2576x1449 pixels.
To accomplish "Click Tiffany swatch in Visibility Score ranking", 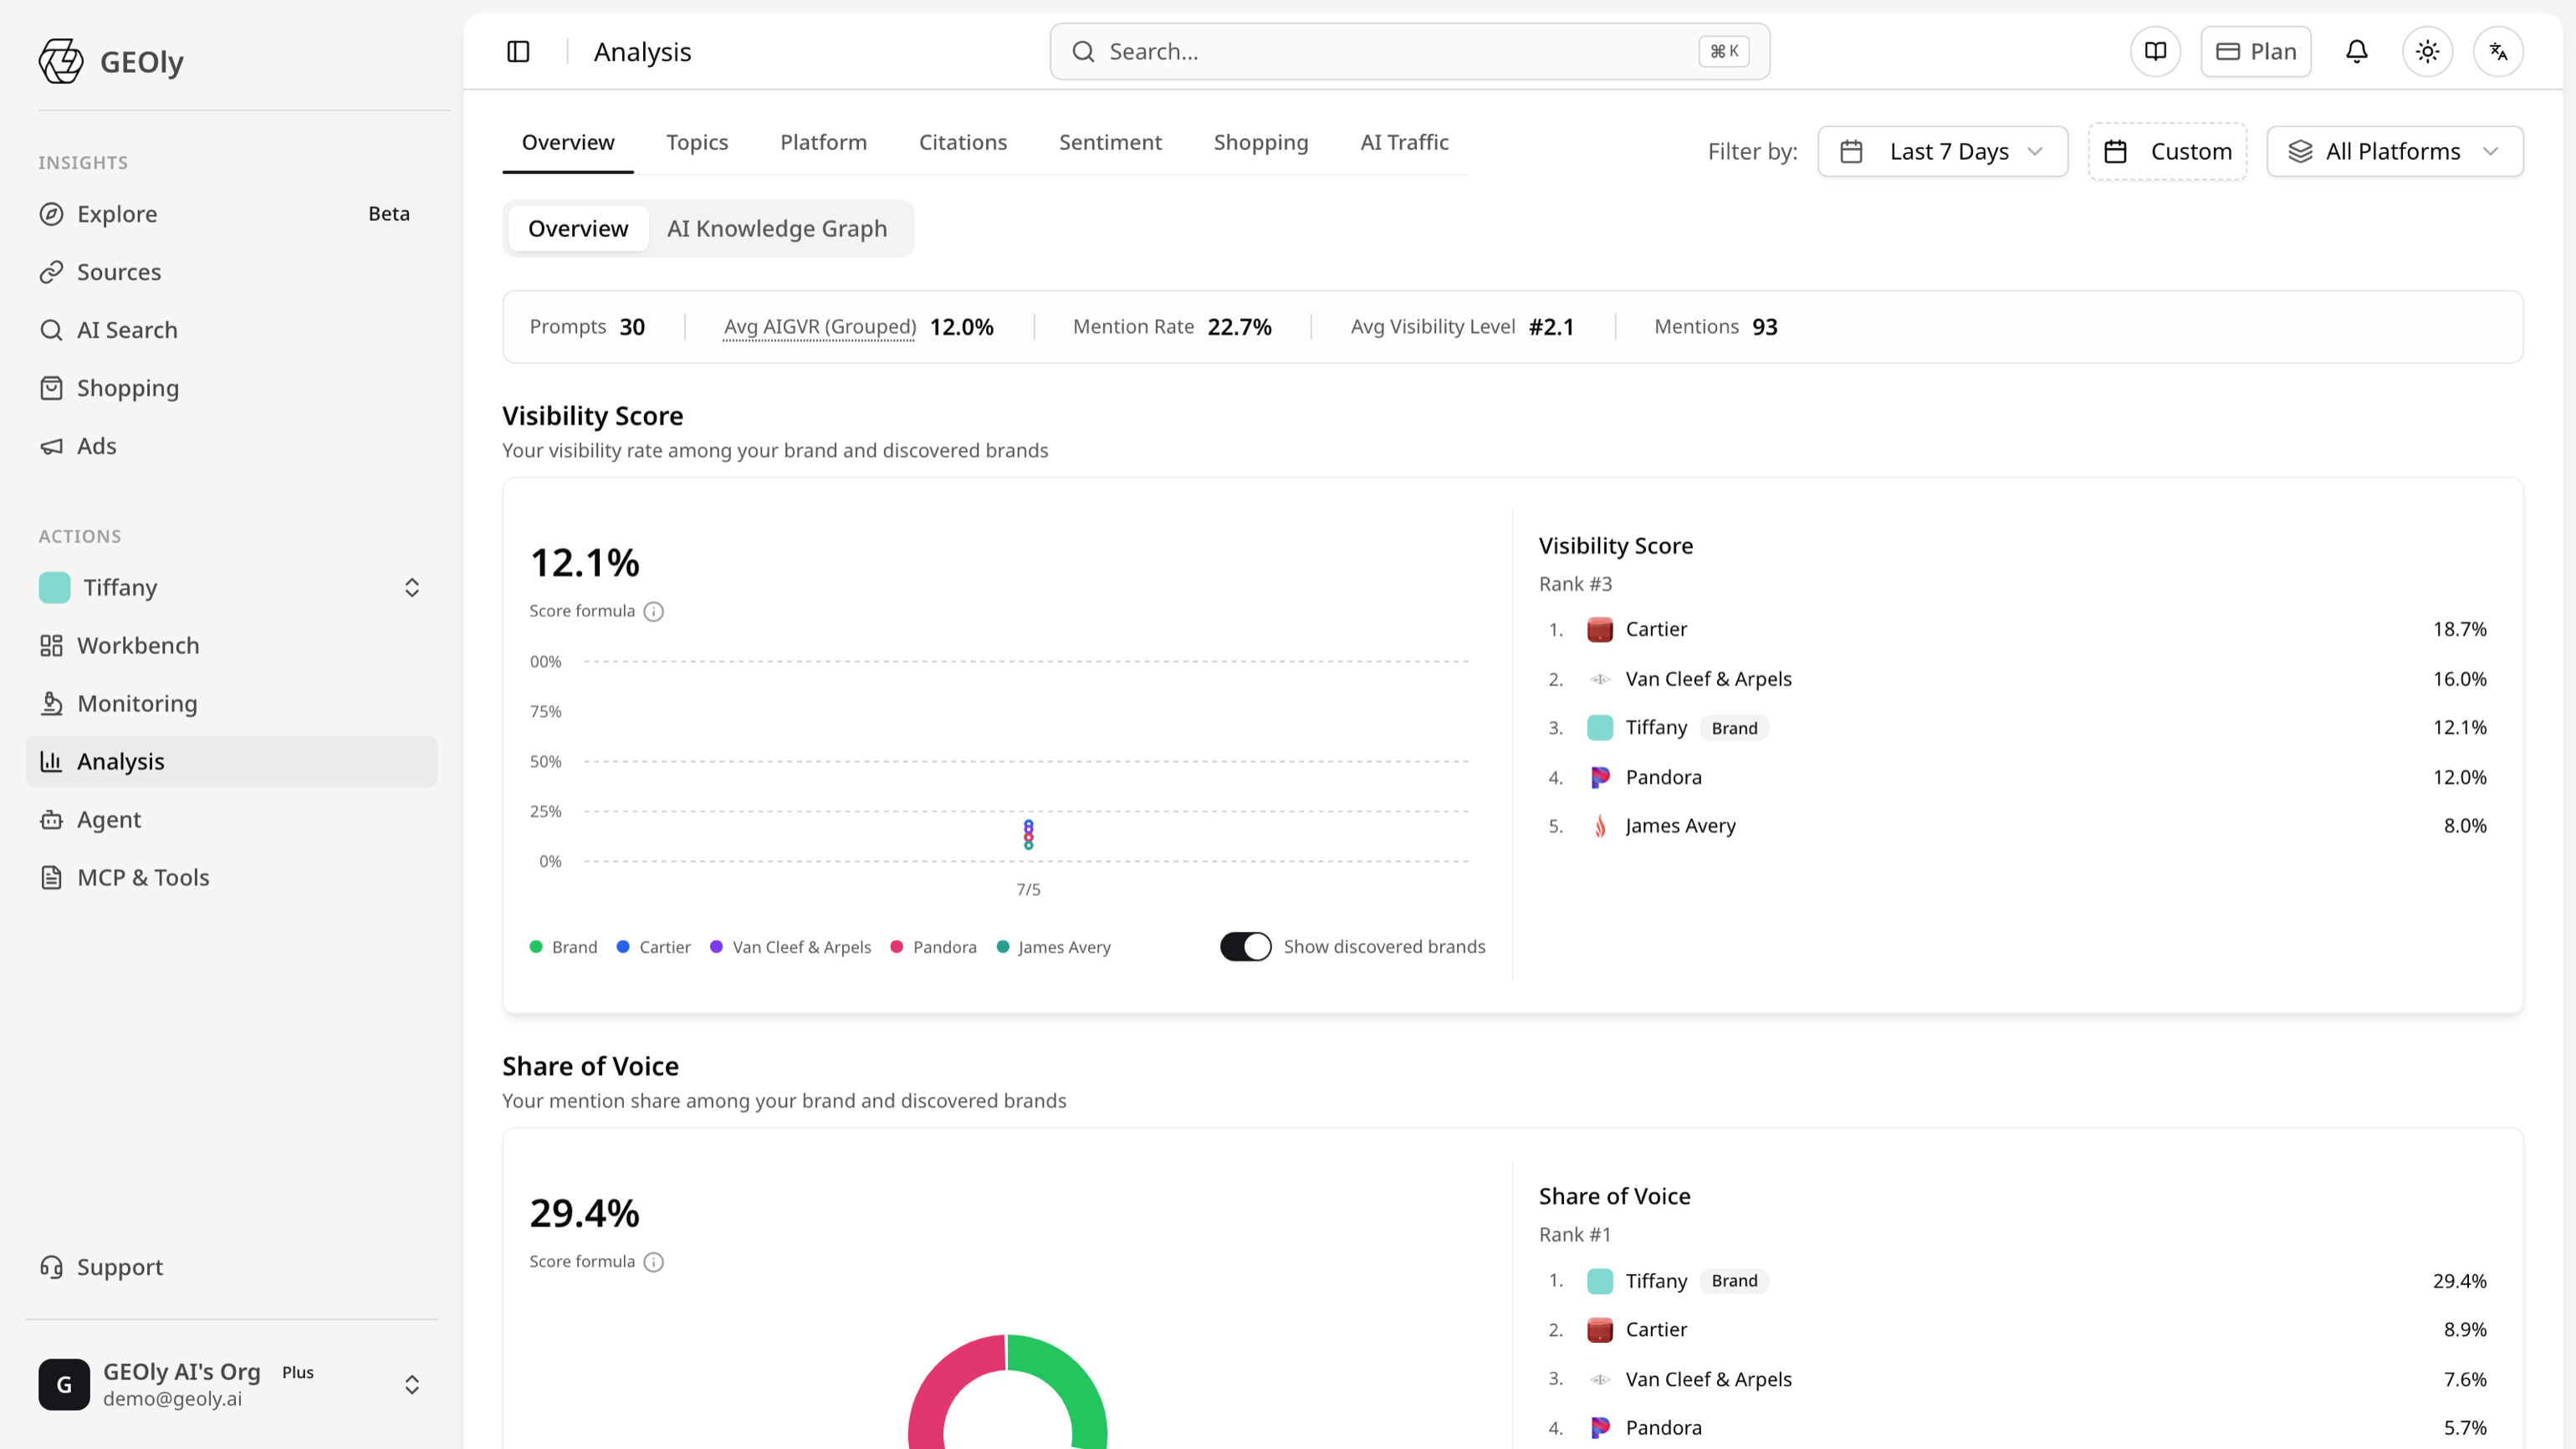I will tap(1600, 728).
